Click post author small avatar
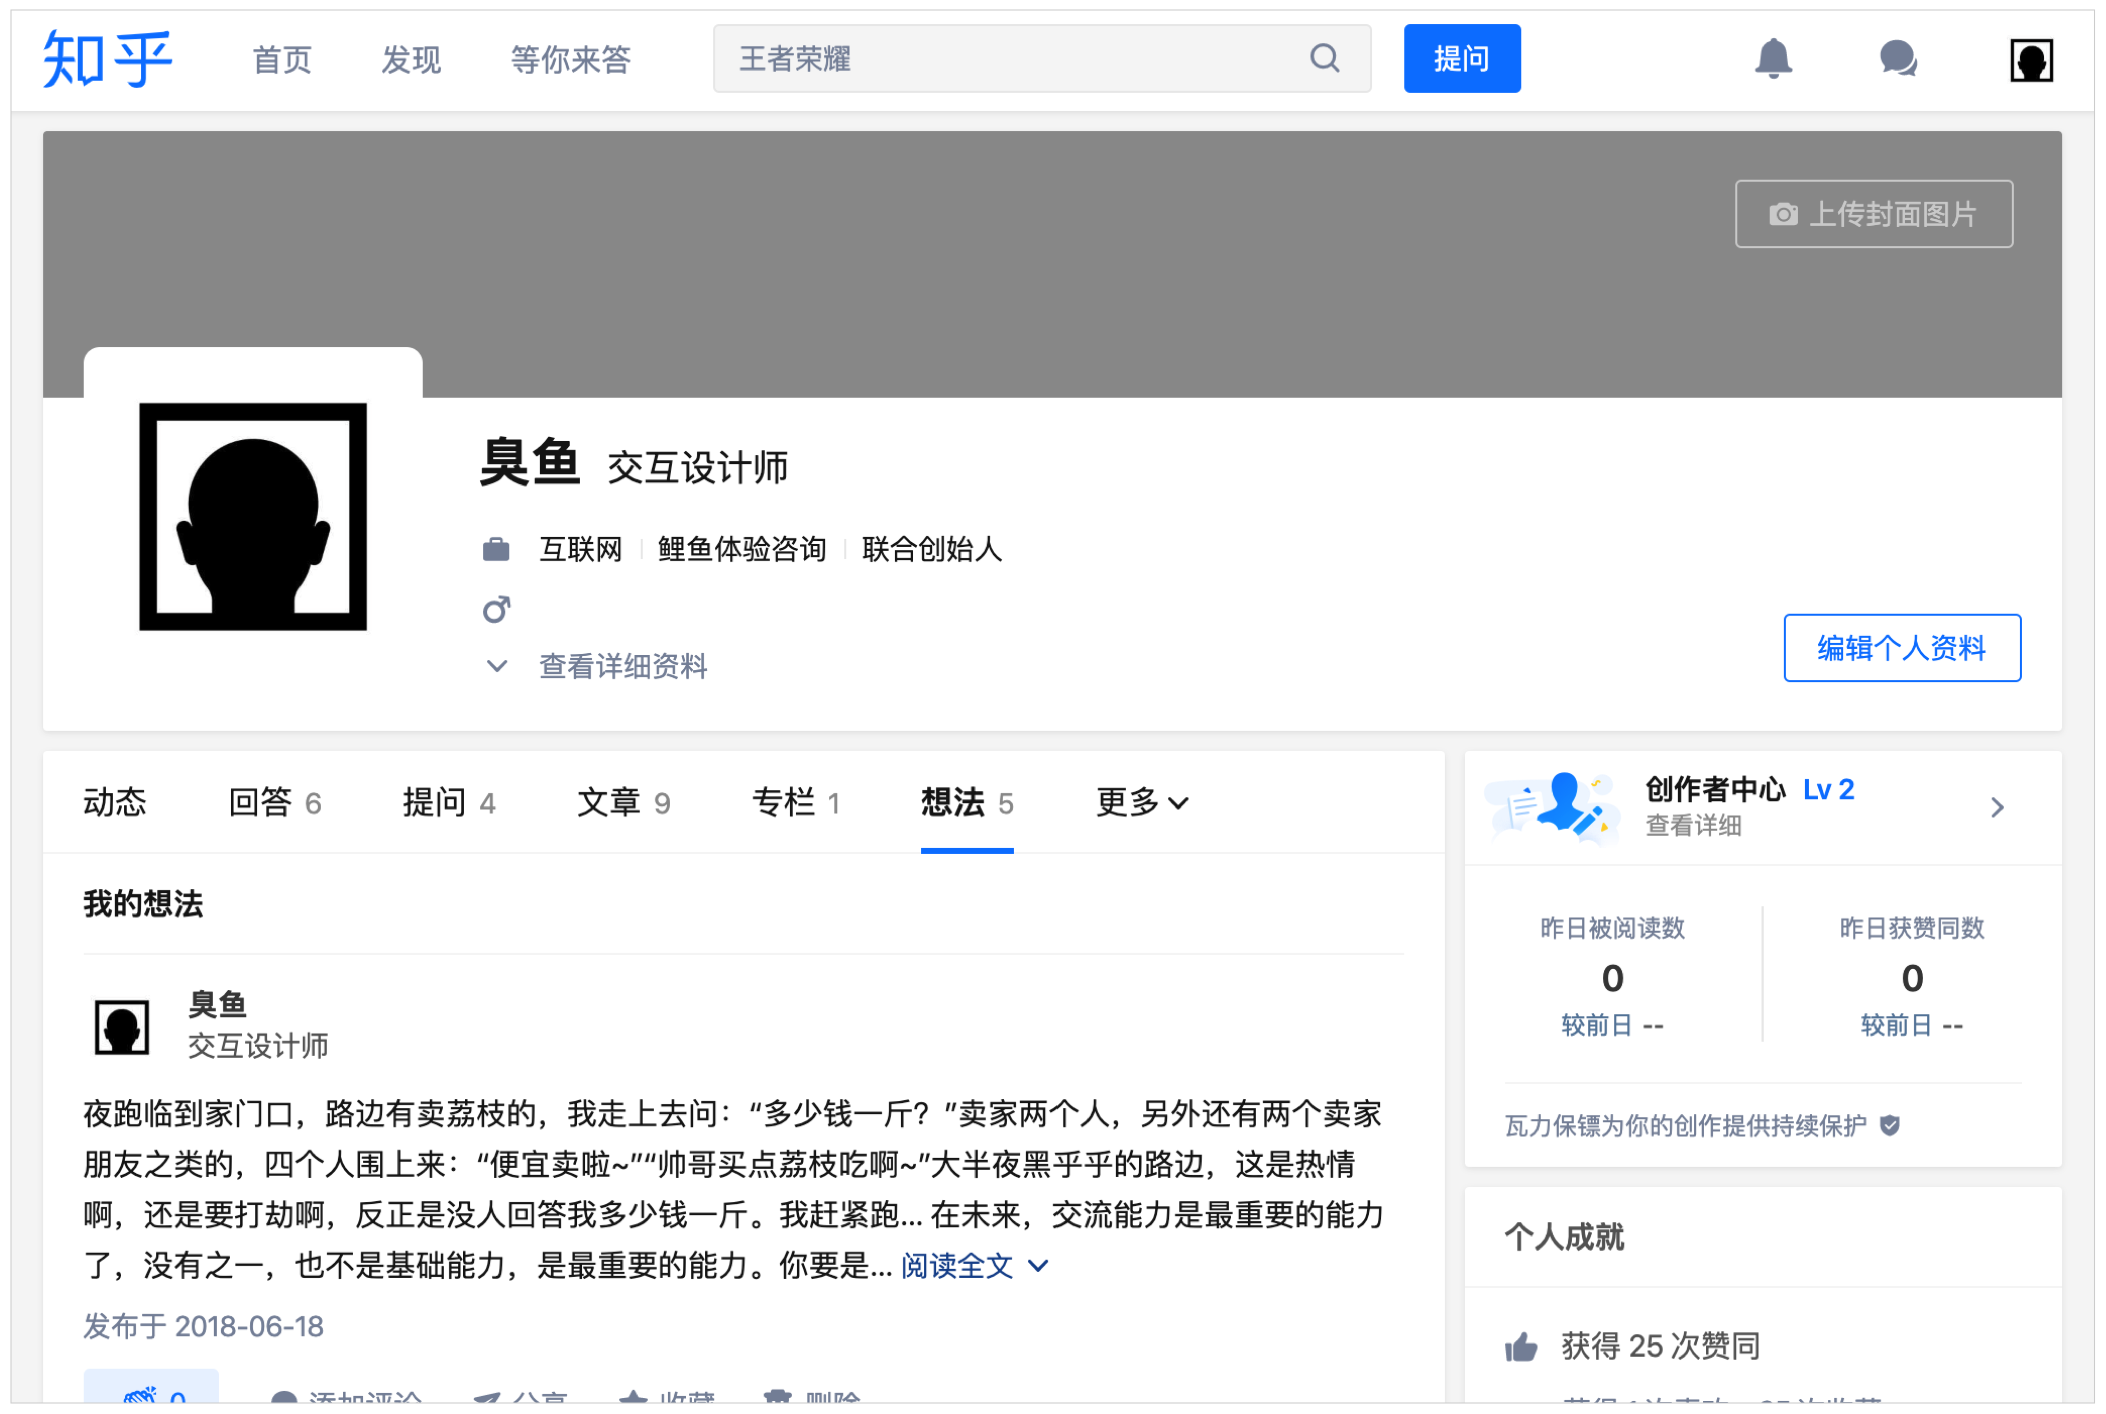This screenshot has width=2106, height=1414. pos(122,1026)
